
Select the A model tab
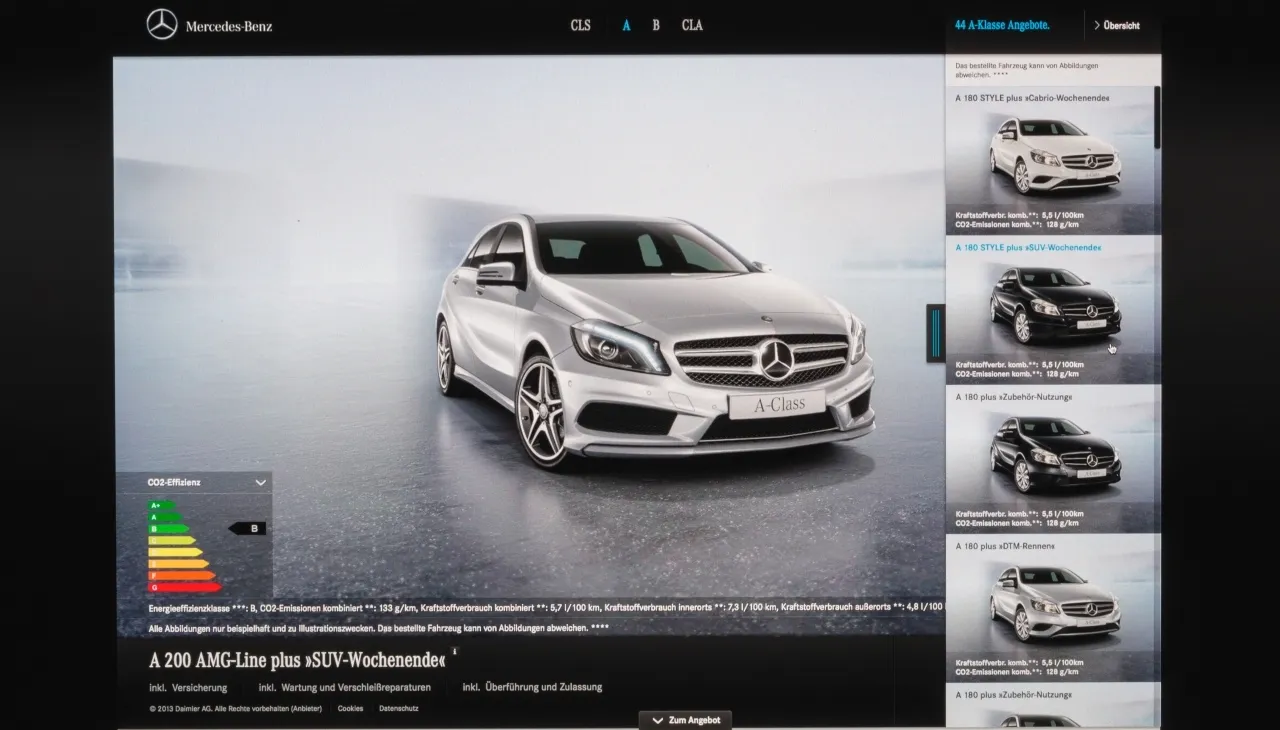626,25
